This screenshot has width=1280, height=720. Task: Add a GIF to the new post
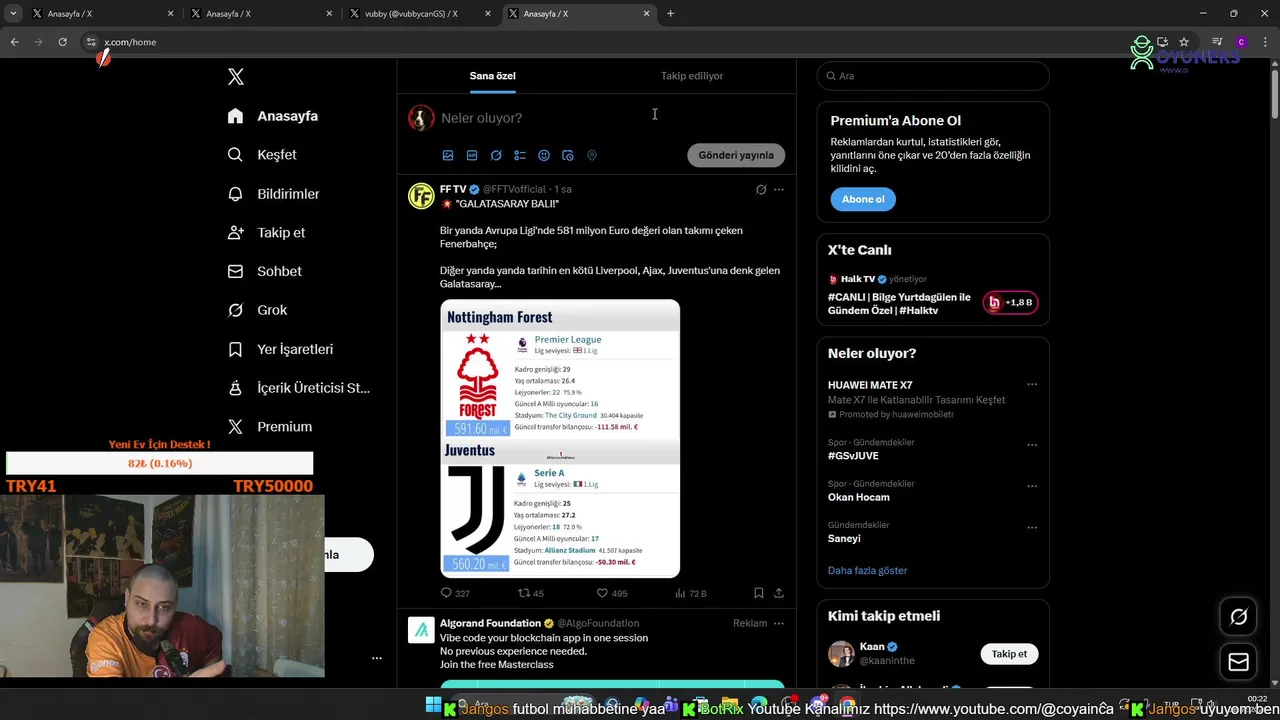[472, 155]
